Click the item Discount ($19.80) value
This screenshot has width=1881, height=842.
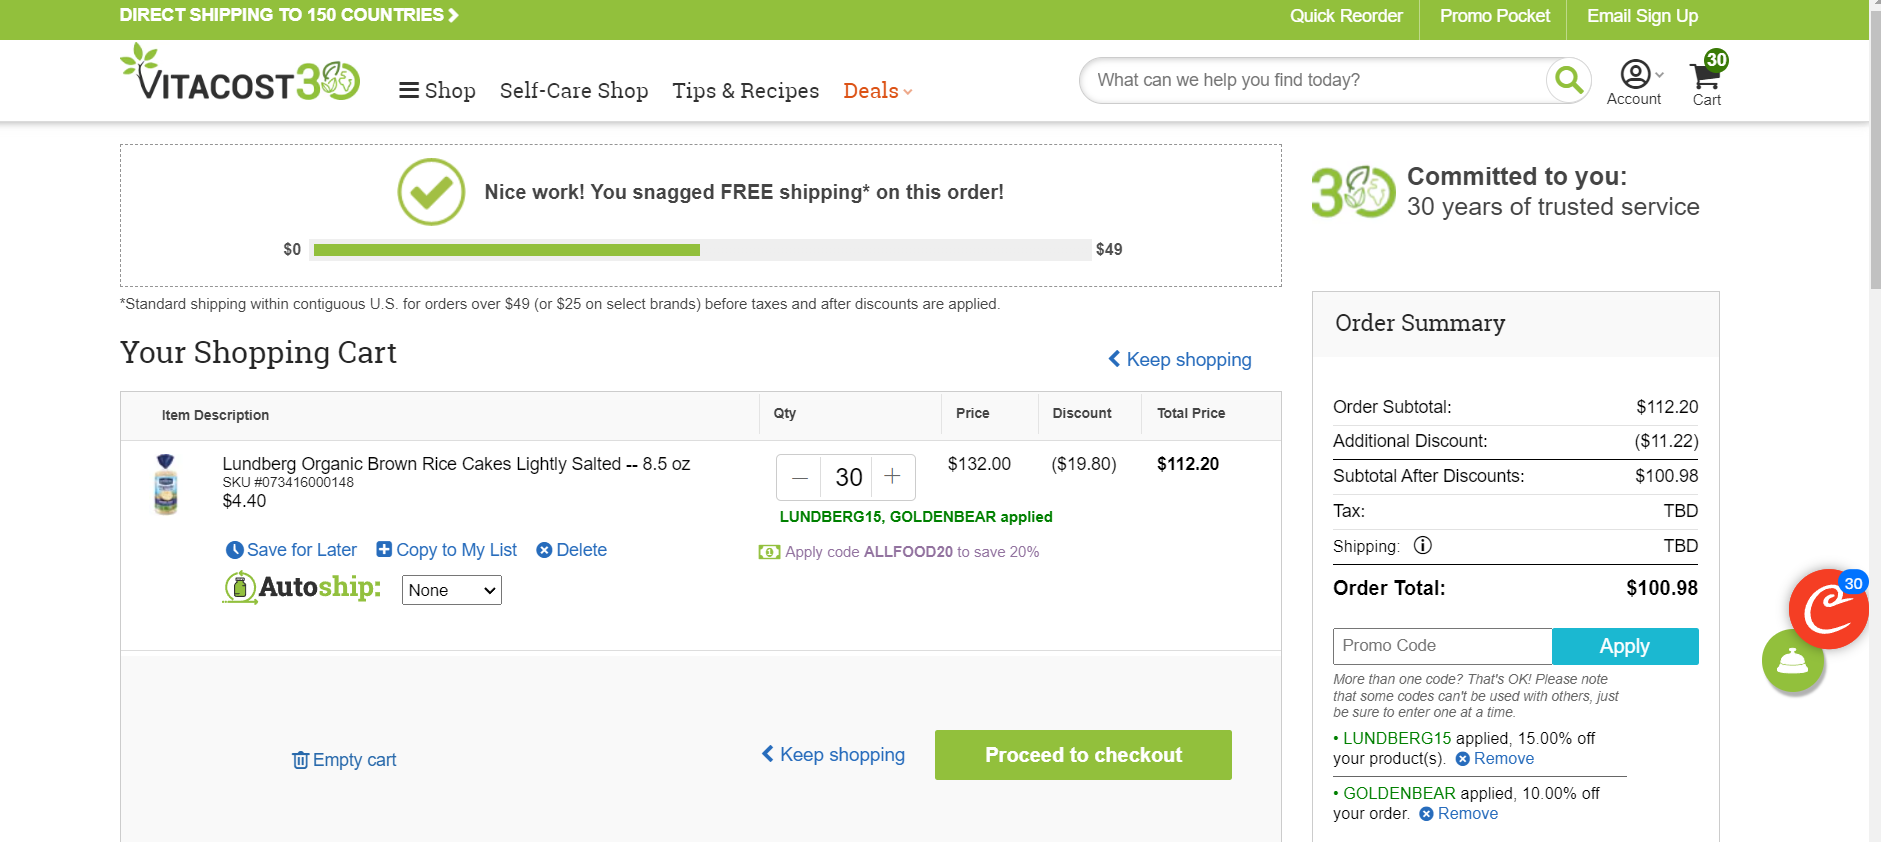tap(1084, 464)
